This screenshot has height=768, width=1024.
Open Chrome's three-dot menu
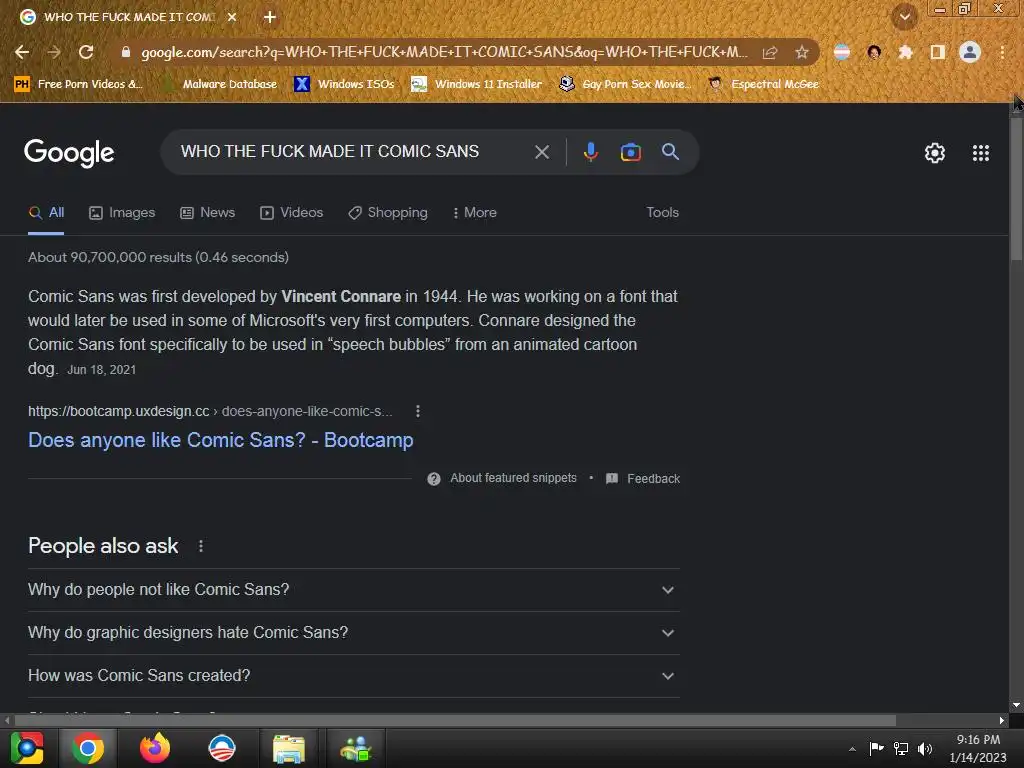tap(1002, 52)
